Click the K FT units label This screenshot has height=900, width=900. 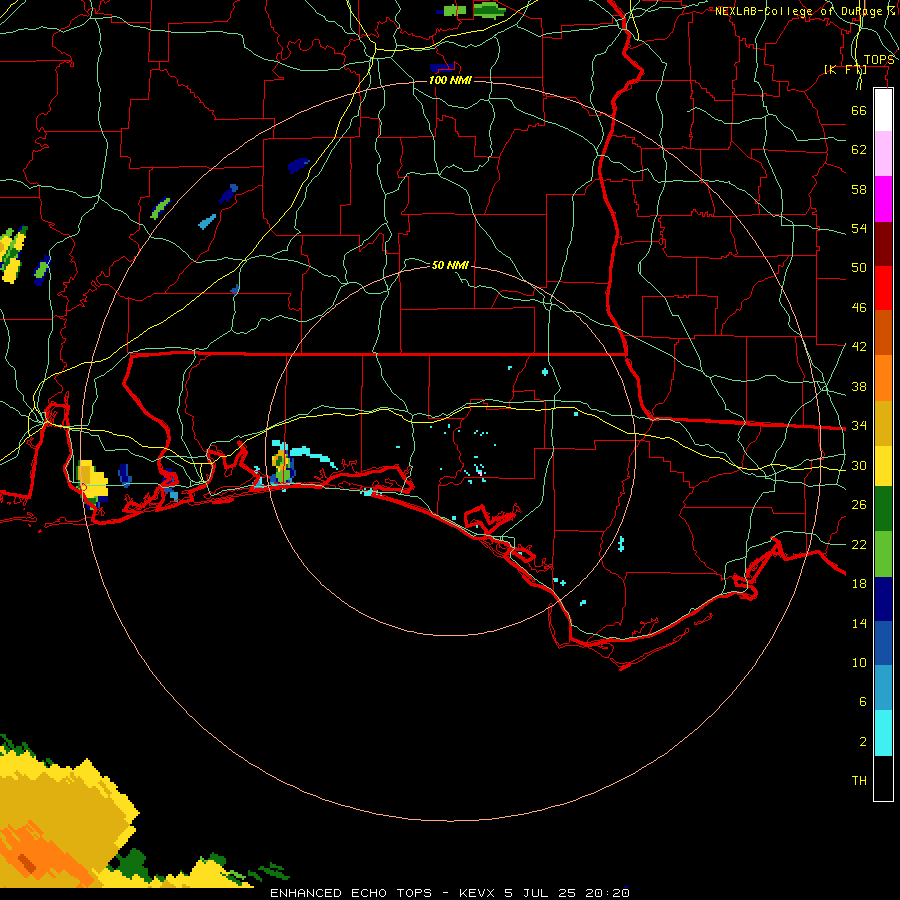pos(845,70)
